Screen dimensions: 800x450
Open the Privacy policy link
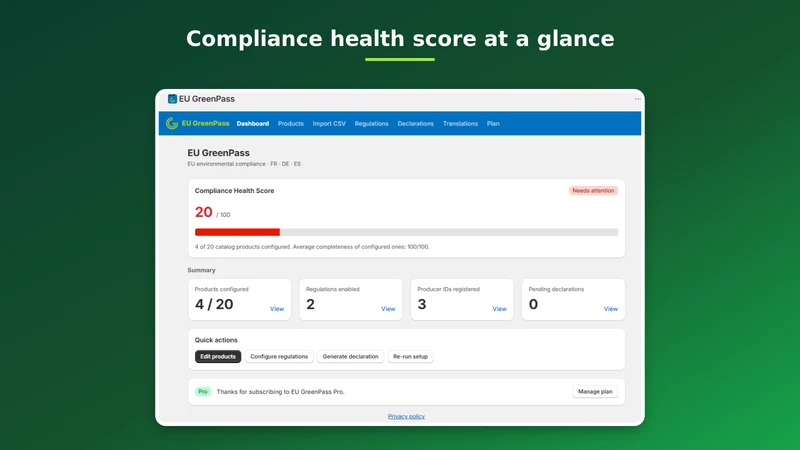pos(406,416)
